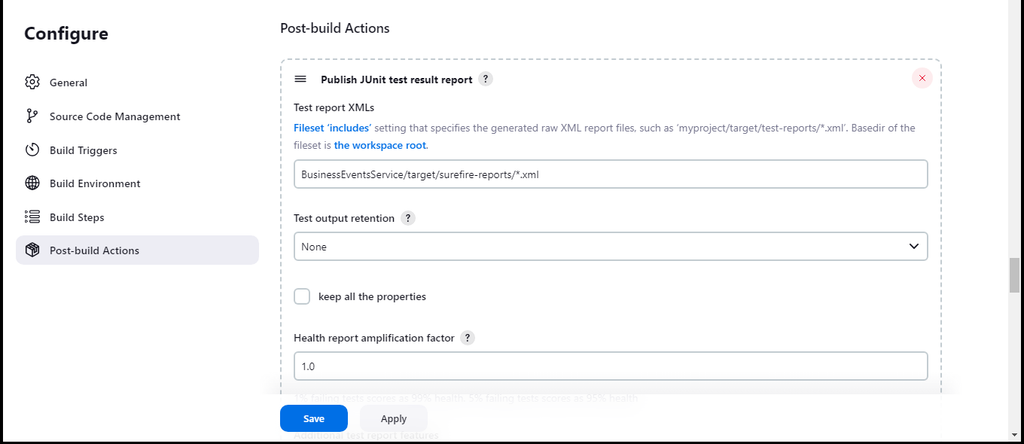The image size is (1024, 444).
Task: Click the Build Steps list icon
Action: [x=32, y=217]
